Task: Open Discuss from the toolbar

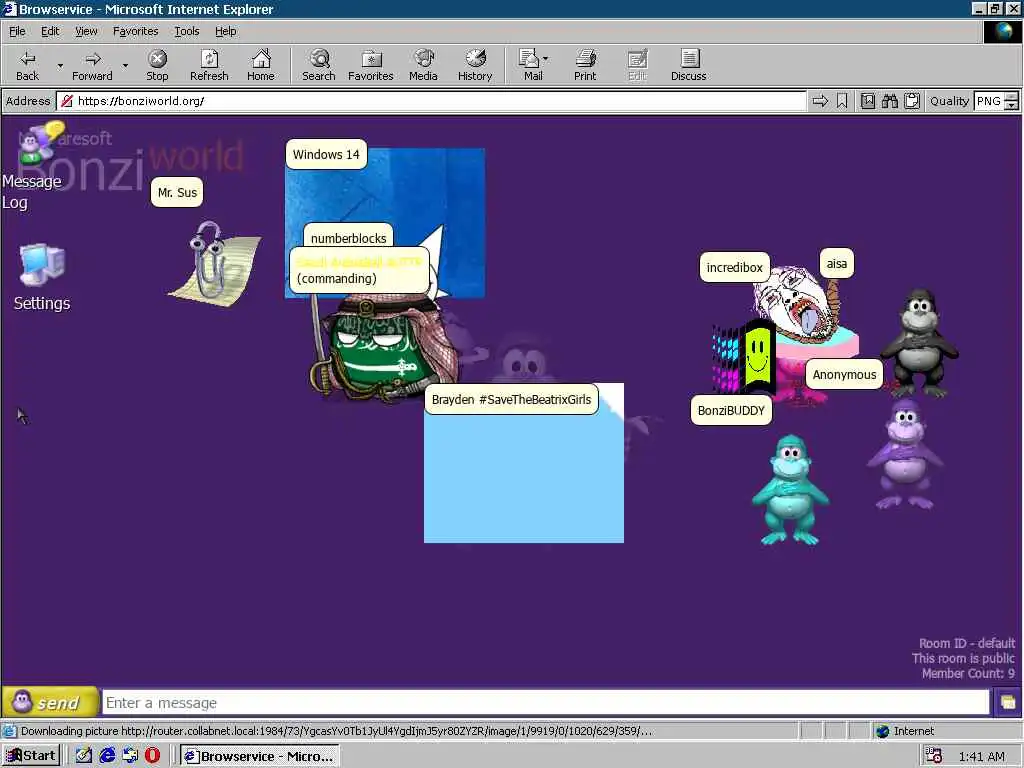Action: (688, 65)
